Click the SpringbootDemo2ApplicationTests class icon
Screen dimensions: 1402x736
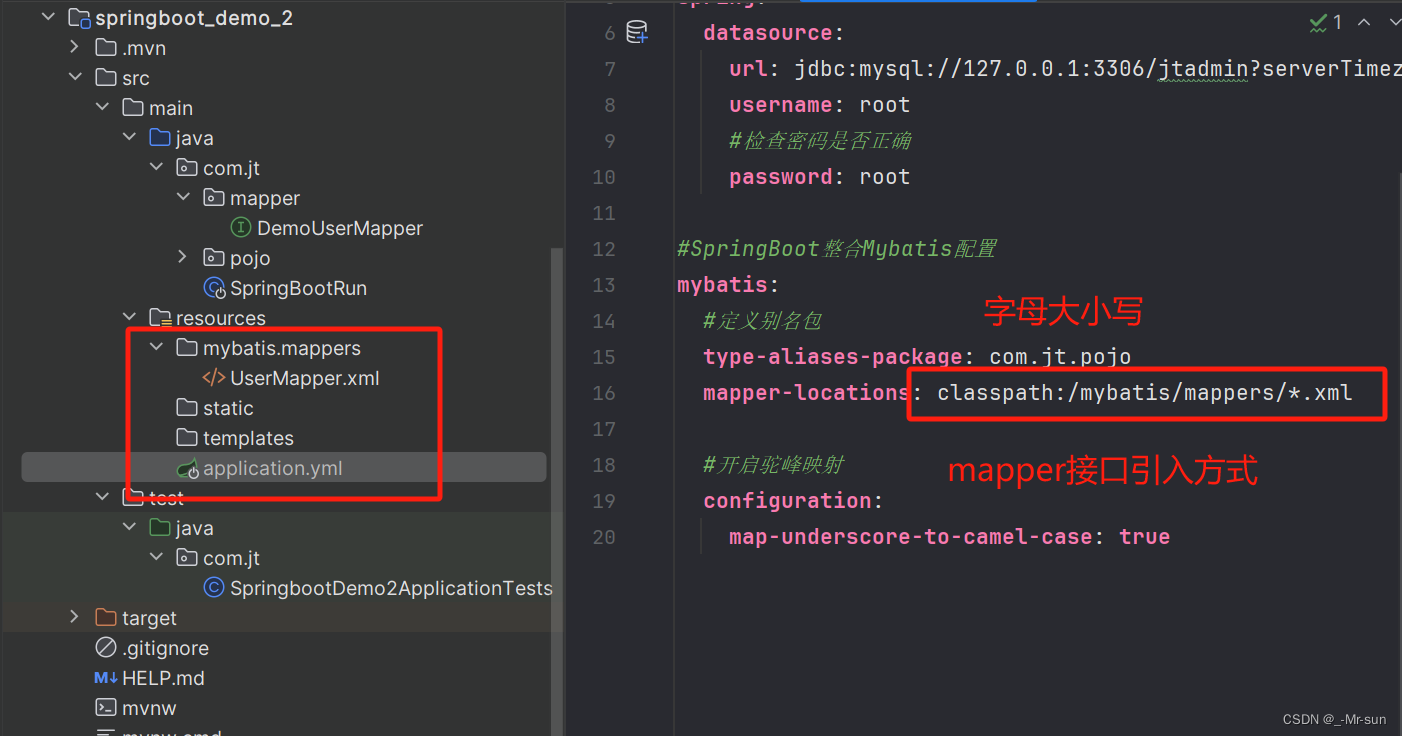(x=214, y=588)
